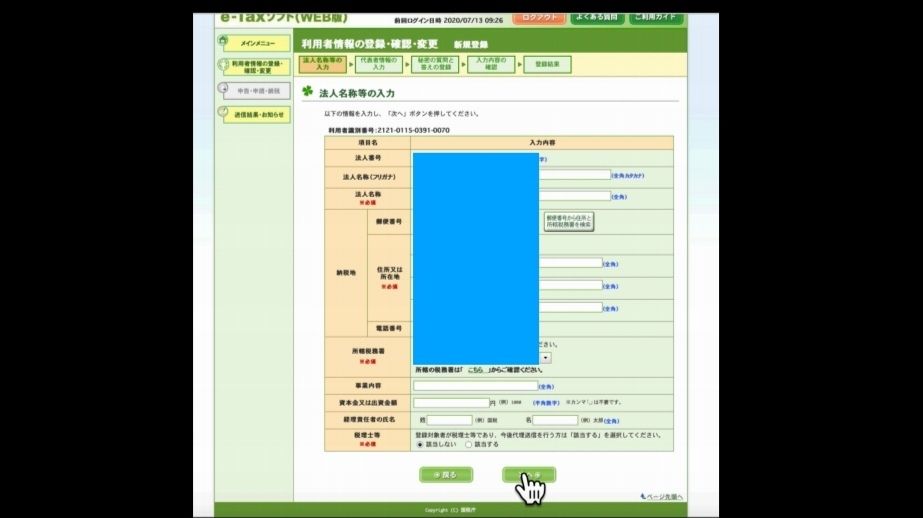Click the 秘密の質問と答えの登録 step

tap(438, 64)
